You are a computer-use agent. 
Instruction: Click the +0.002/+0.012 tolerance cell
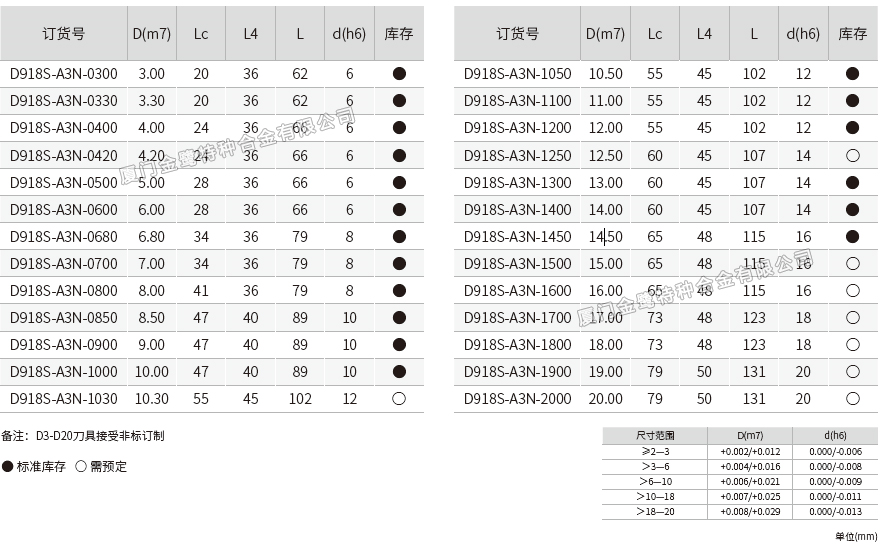click(750, 451)
